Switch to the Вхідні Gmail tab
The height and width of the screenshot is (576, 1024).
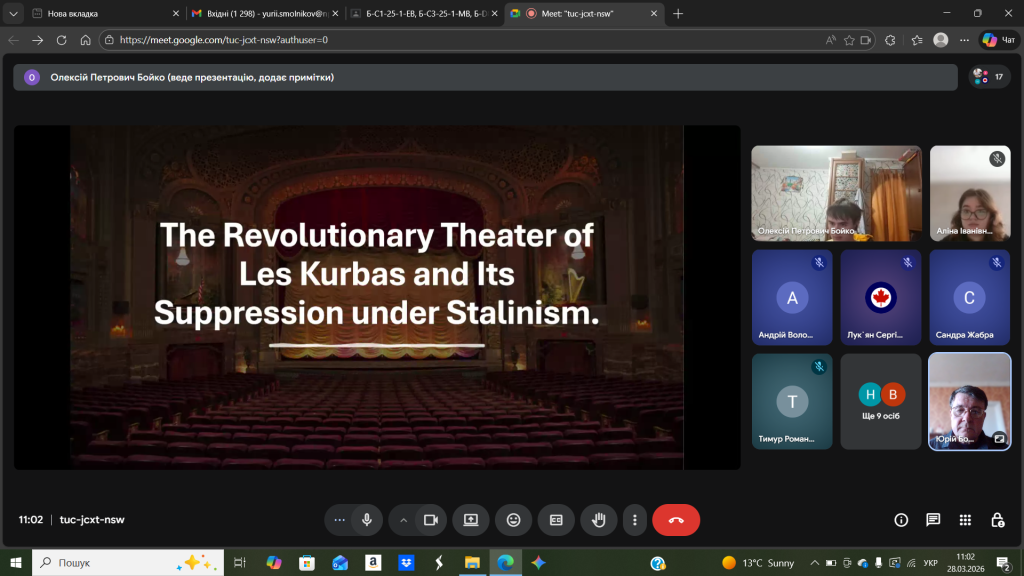coord(260,13)
